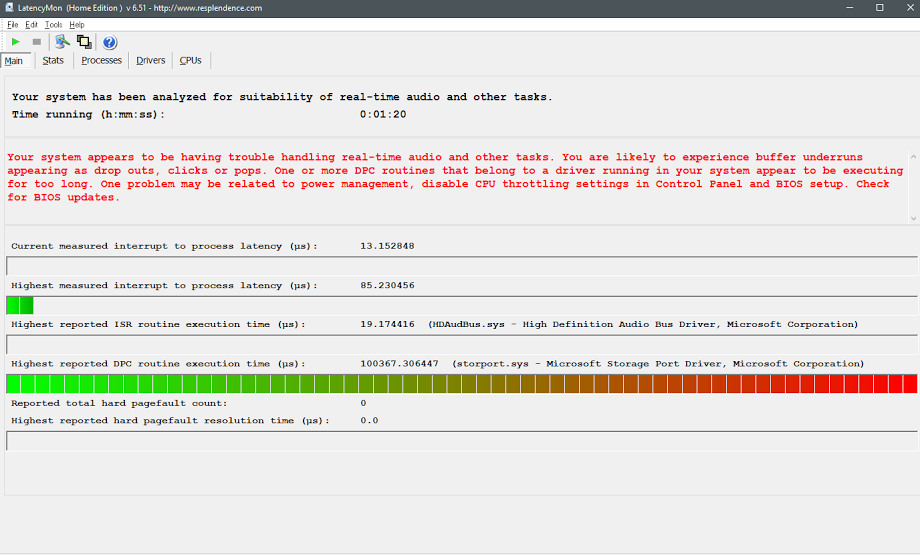Switch to the Drivers tab
This screenshot has width=920, height=555.
(x=151, y=60)
